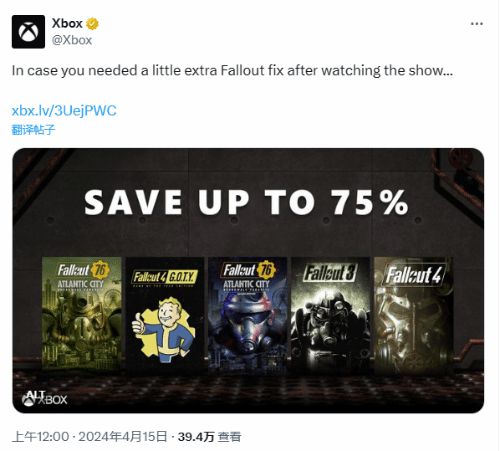Select the Fallout 4 power armor cover
Image resolution: width=500 pixels, height=451 pixels.
(x=413, y=313)
